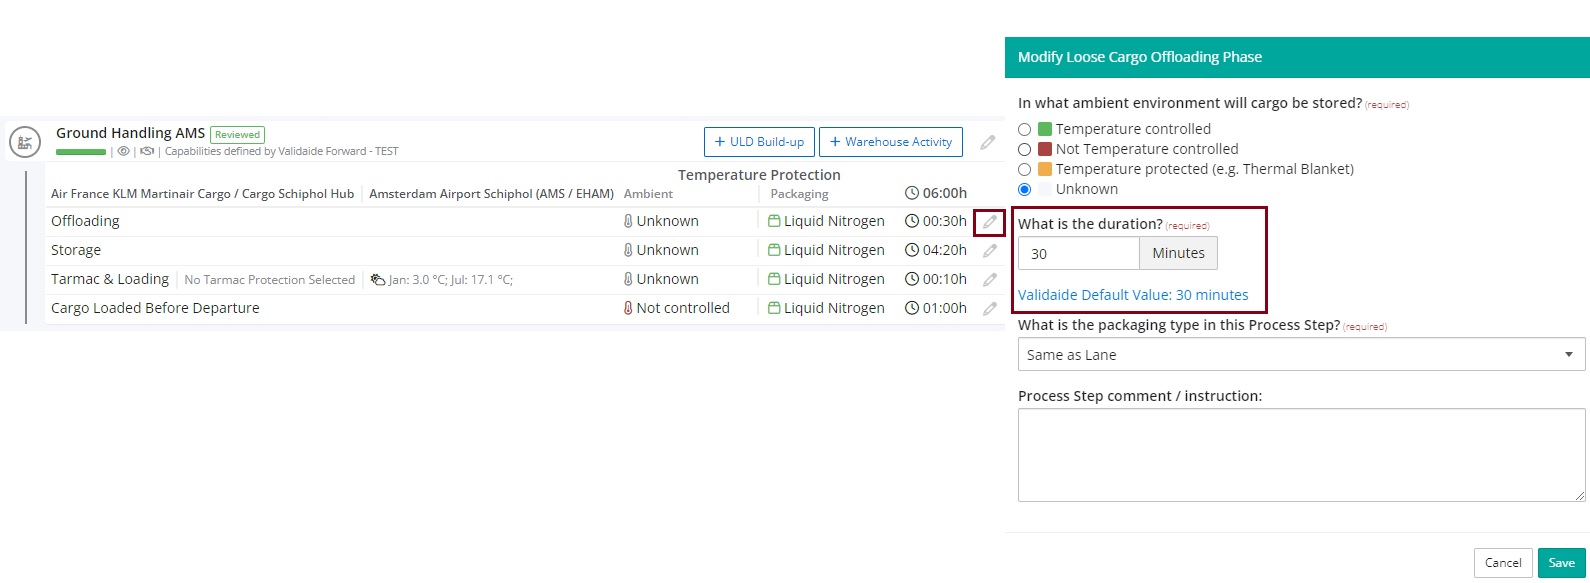Click the Process Step comment text area
Viewport: 1590px width, 583px height.
(1301, 455)
